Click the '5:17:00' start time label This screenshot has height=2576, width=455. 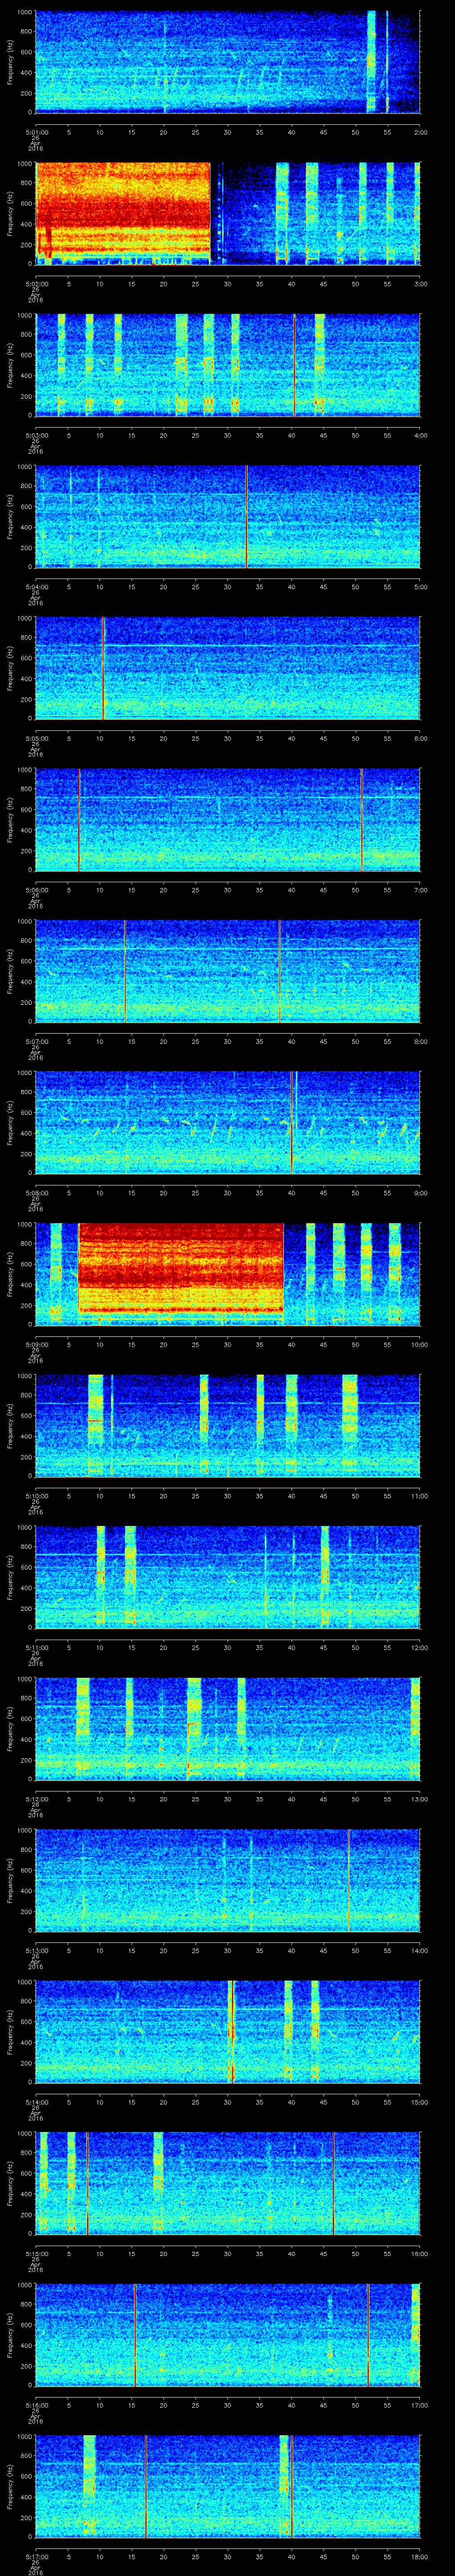pyautogui.click(x=36, y=2556)
